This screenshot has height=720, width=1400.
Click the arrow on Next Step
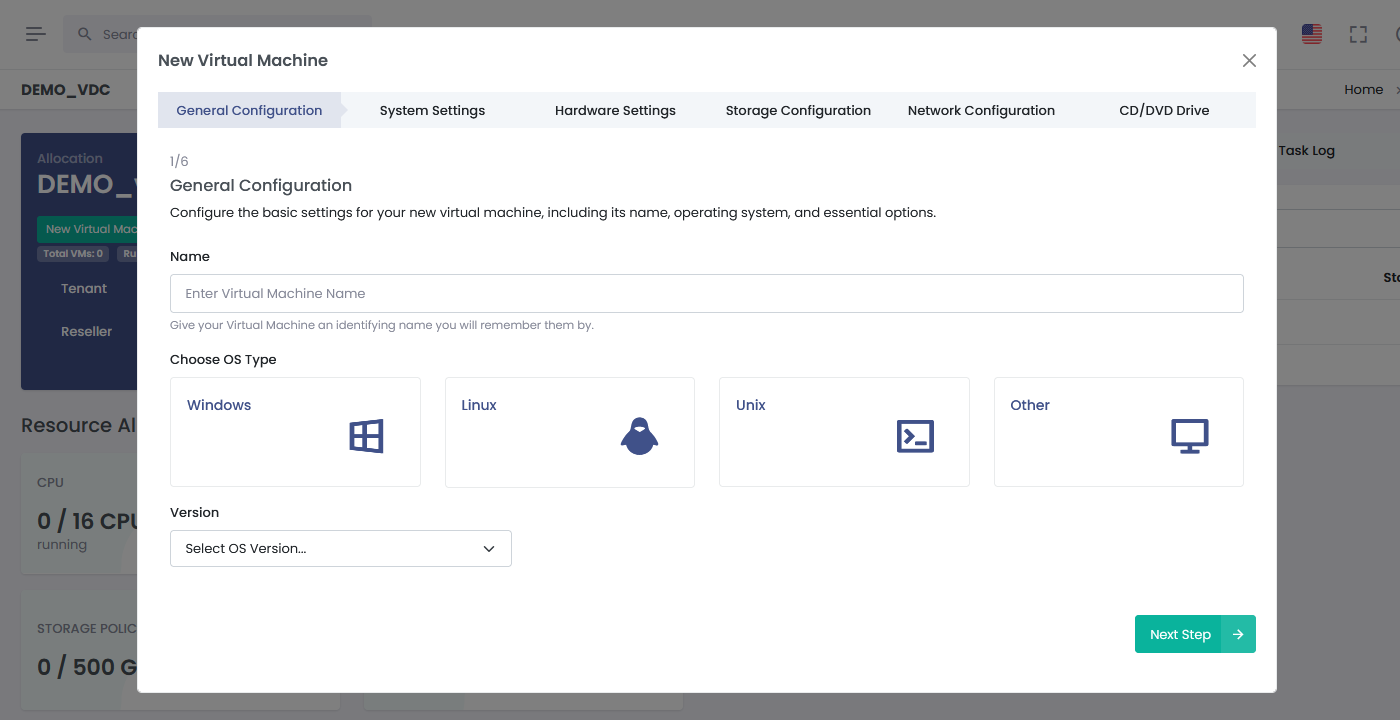[x=1238, y=634]
